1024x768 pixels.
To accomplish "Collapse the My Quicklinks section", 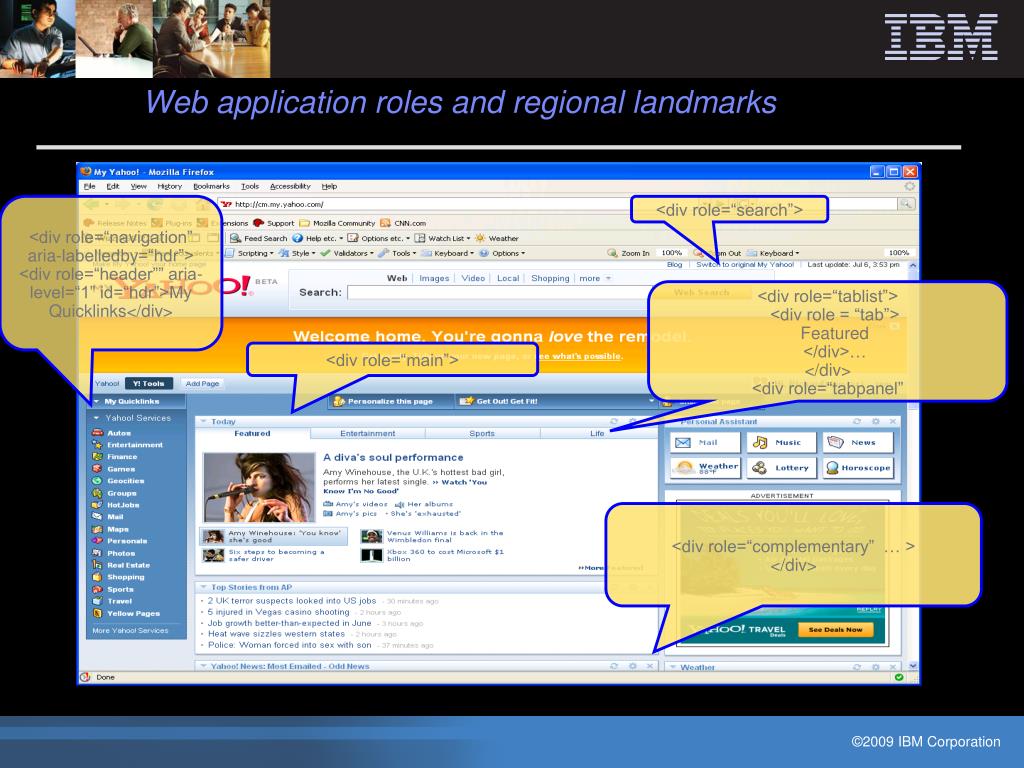I will coord(97,402).
